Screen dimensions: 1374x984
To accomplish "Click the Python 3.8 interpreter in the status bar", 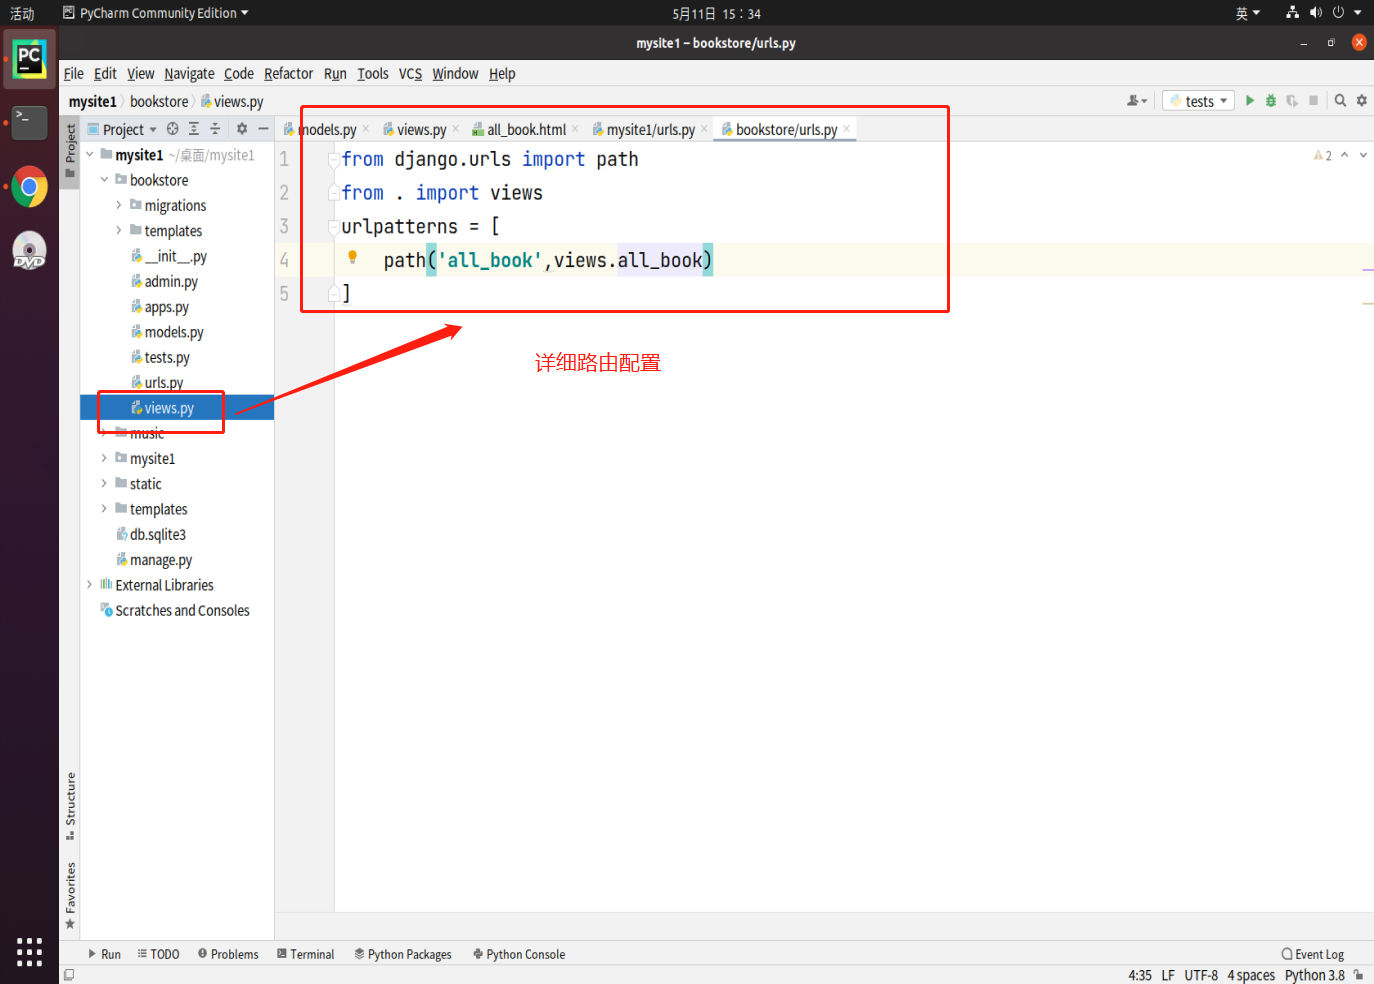I will point(1314,975).
